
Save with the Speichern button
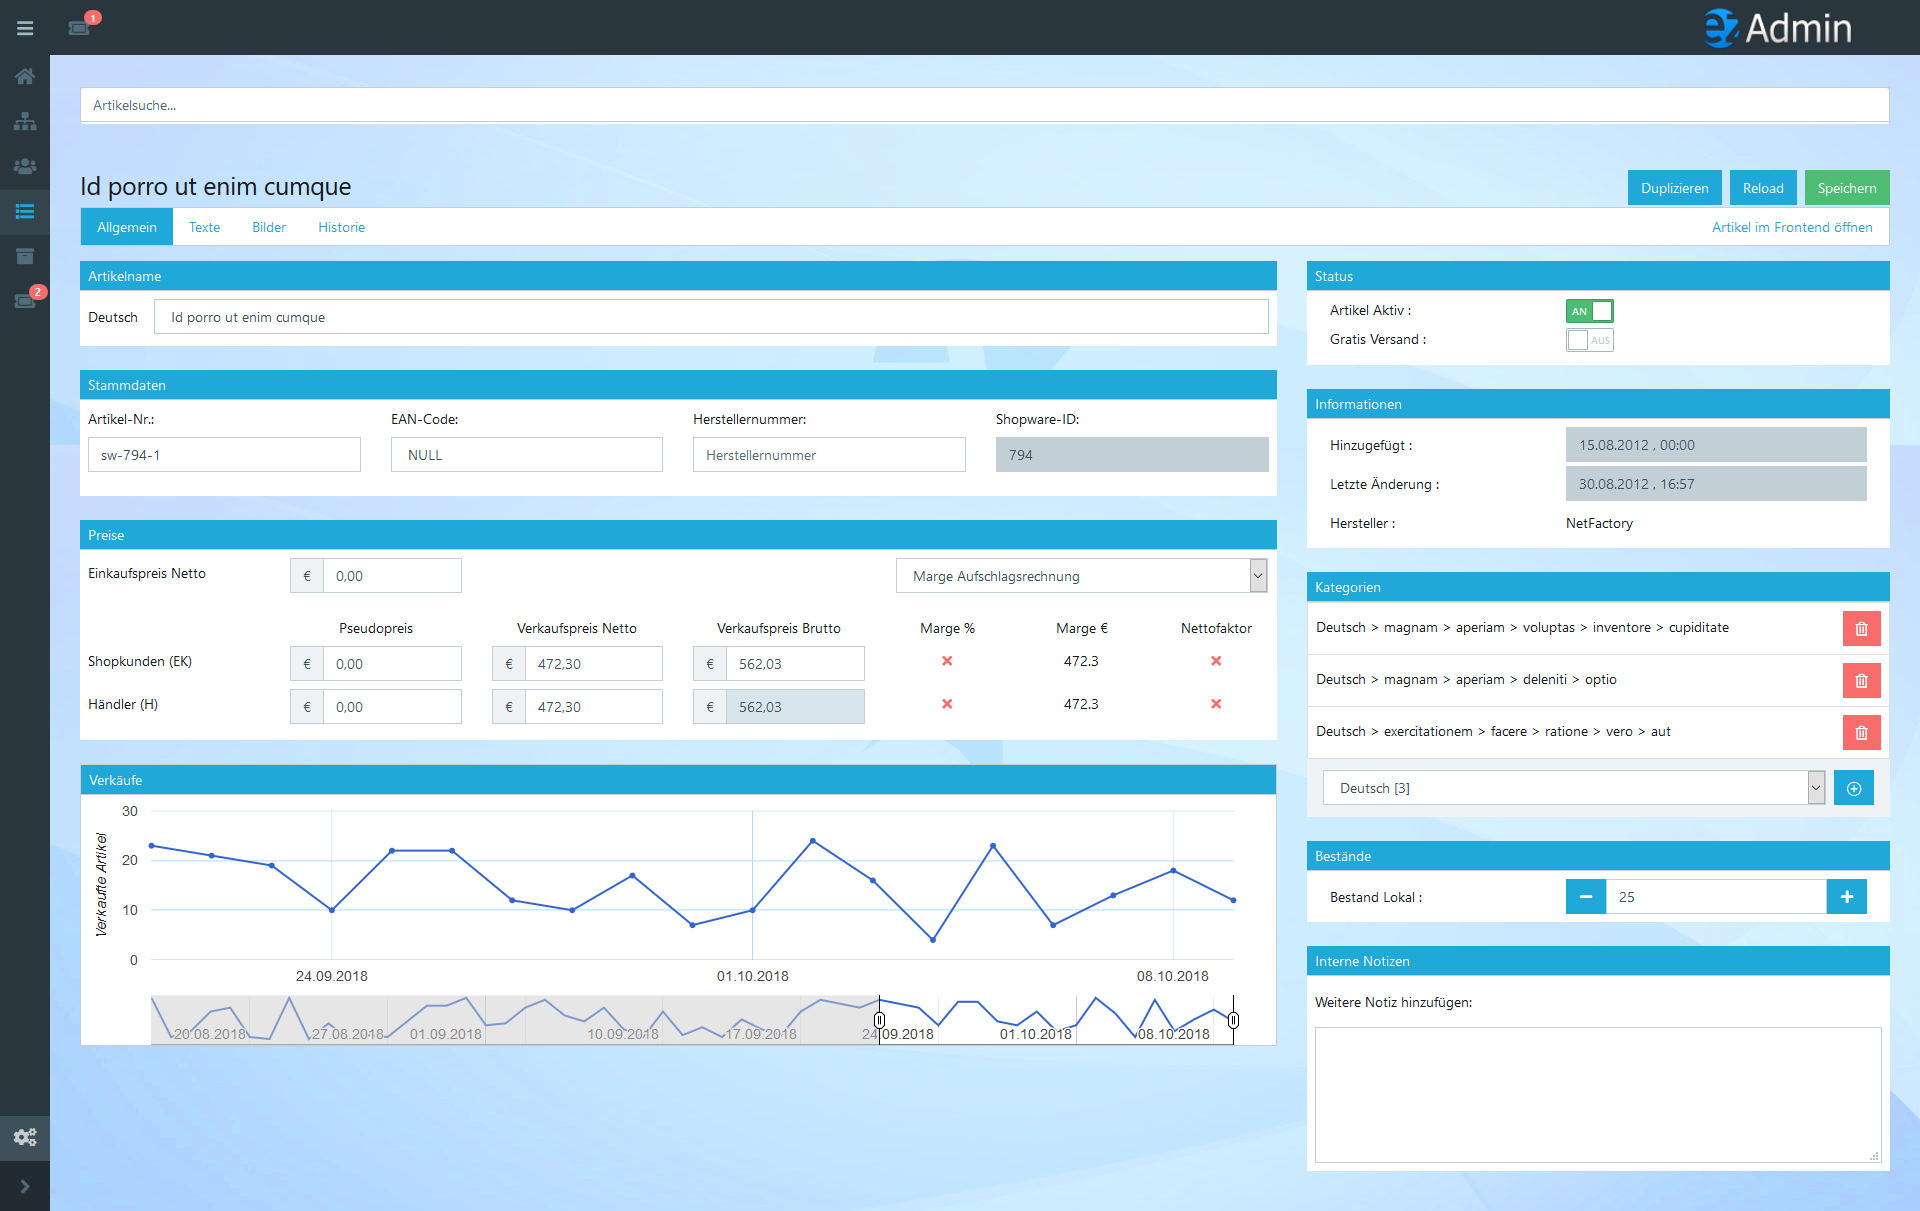click(1846, 188)
